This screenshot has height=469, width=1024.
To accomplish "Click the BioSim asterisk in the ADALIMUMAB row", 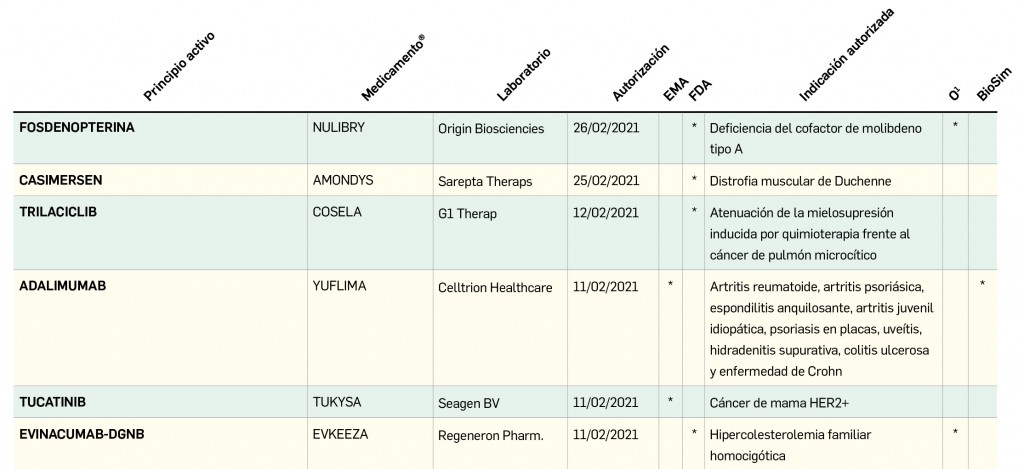I will [x=982, y=286].
